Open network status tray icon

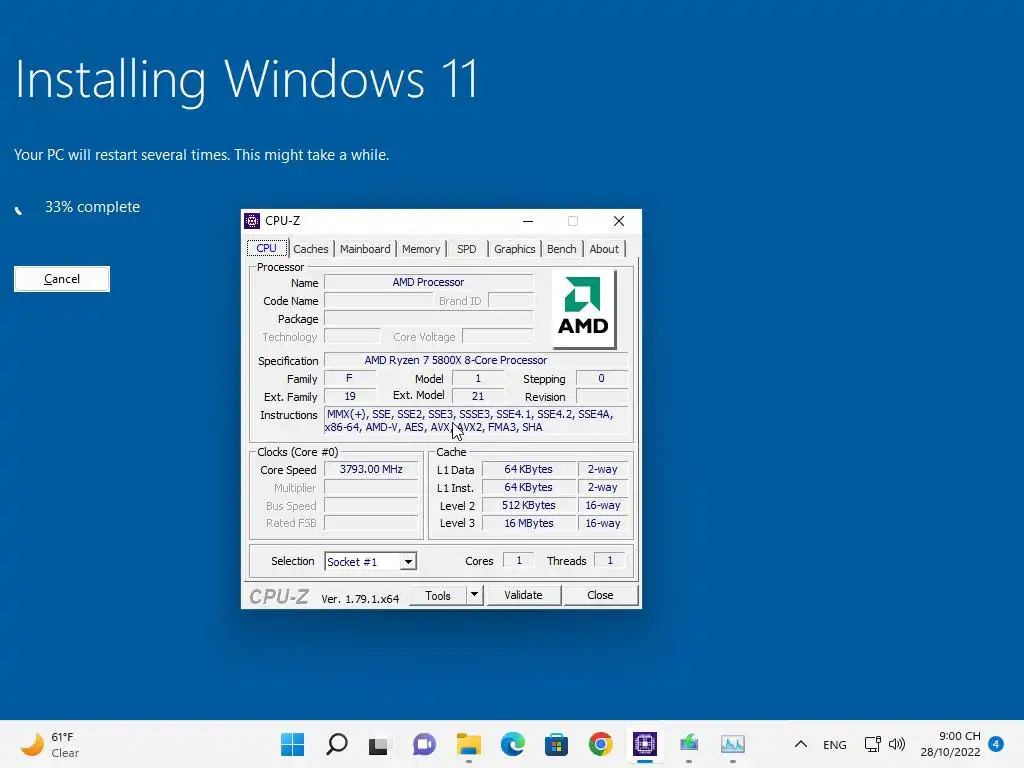[872, 744]
